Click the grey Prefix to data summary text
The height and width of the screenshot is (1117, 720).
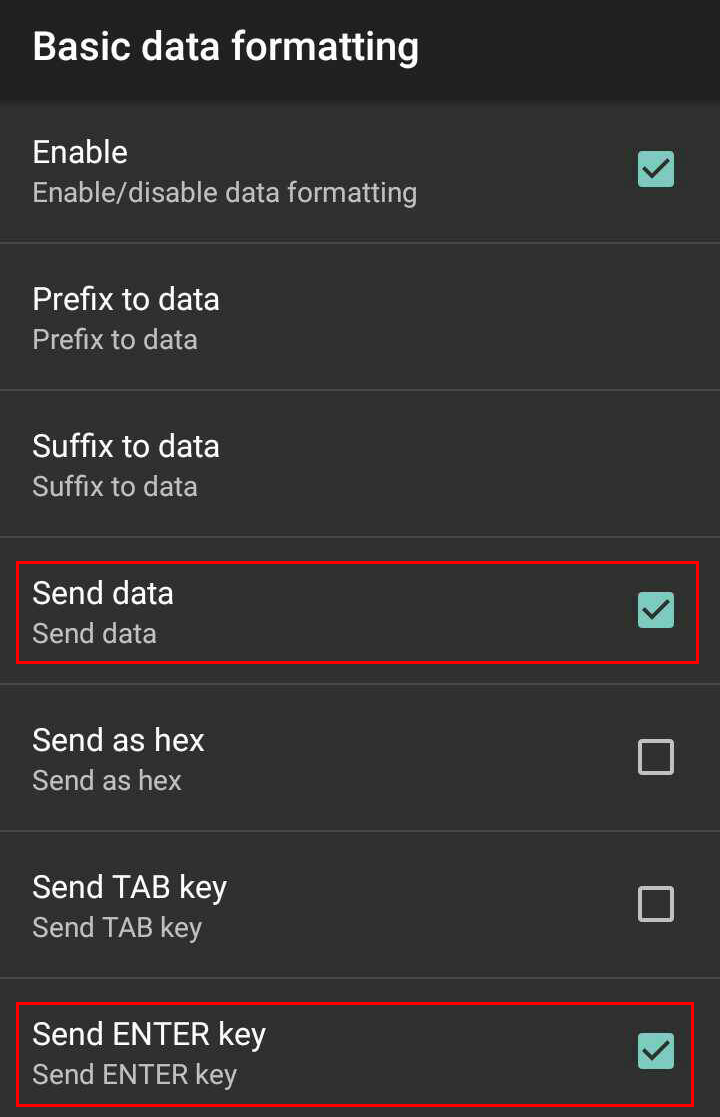pos(115,340)
